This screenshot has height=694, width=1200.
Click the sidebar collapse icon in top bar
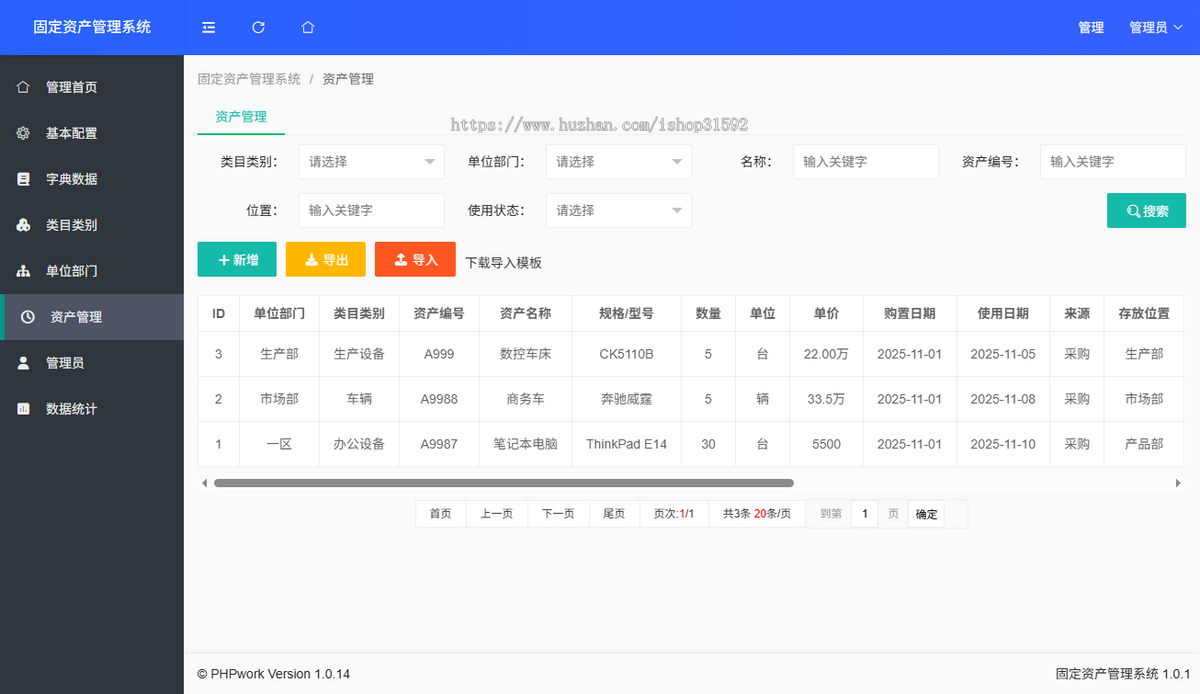pyautogui.click(x=208, y=27)
